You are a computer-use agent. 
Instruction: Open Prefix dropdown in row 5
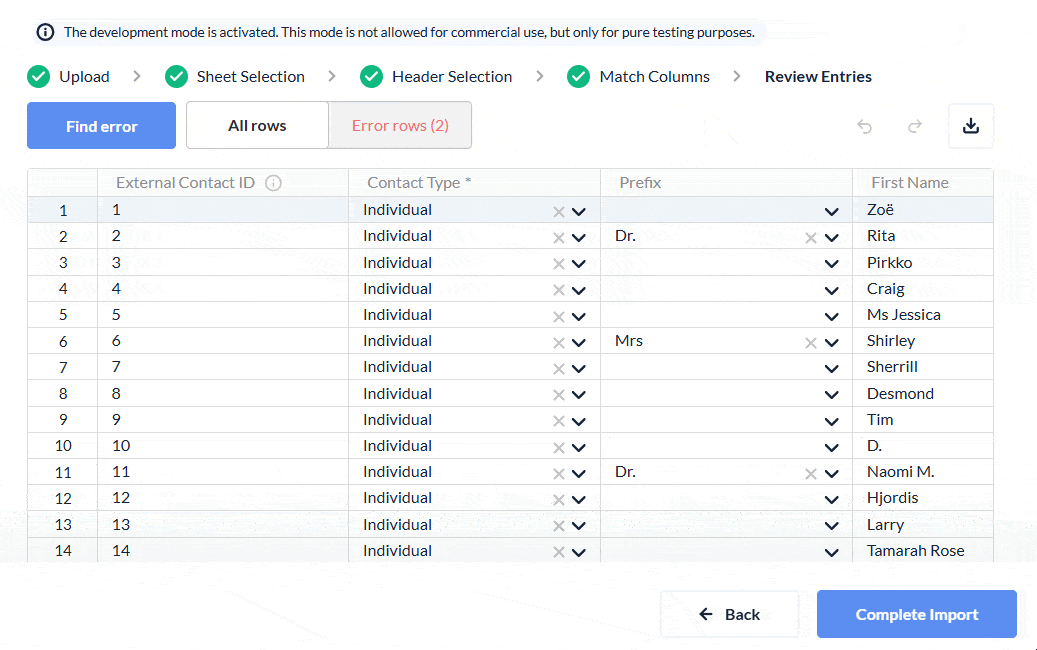[831, 317]
